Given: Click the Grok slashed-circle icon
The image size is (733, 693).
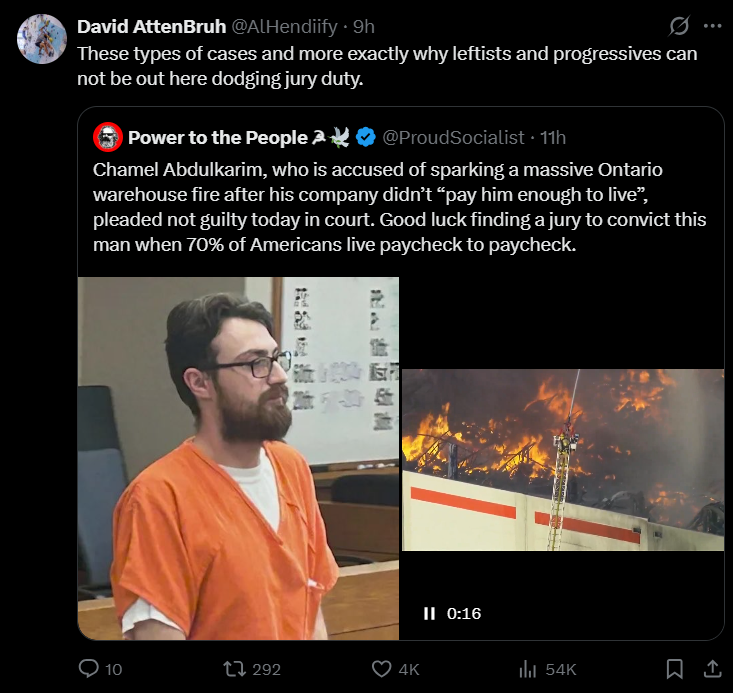Looking at the screenshot, I should click(679, 26).
